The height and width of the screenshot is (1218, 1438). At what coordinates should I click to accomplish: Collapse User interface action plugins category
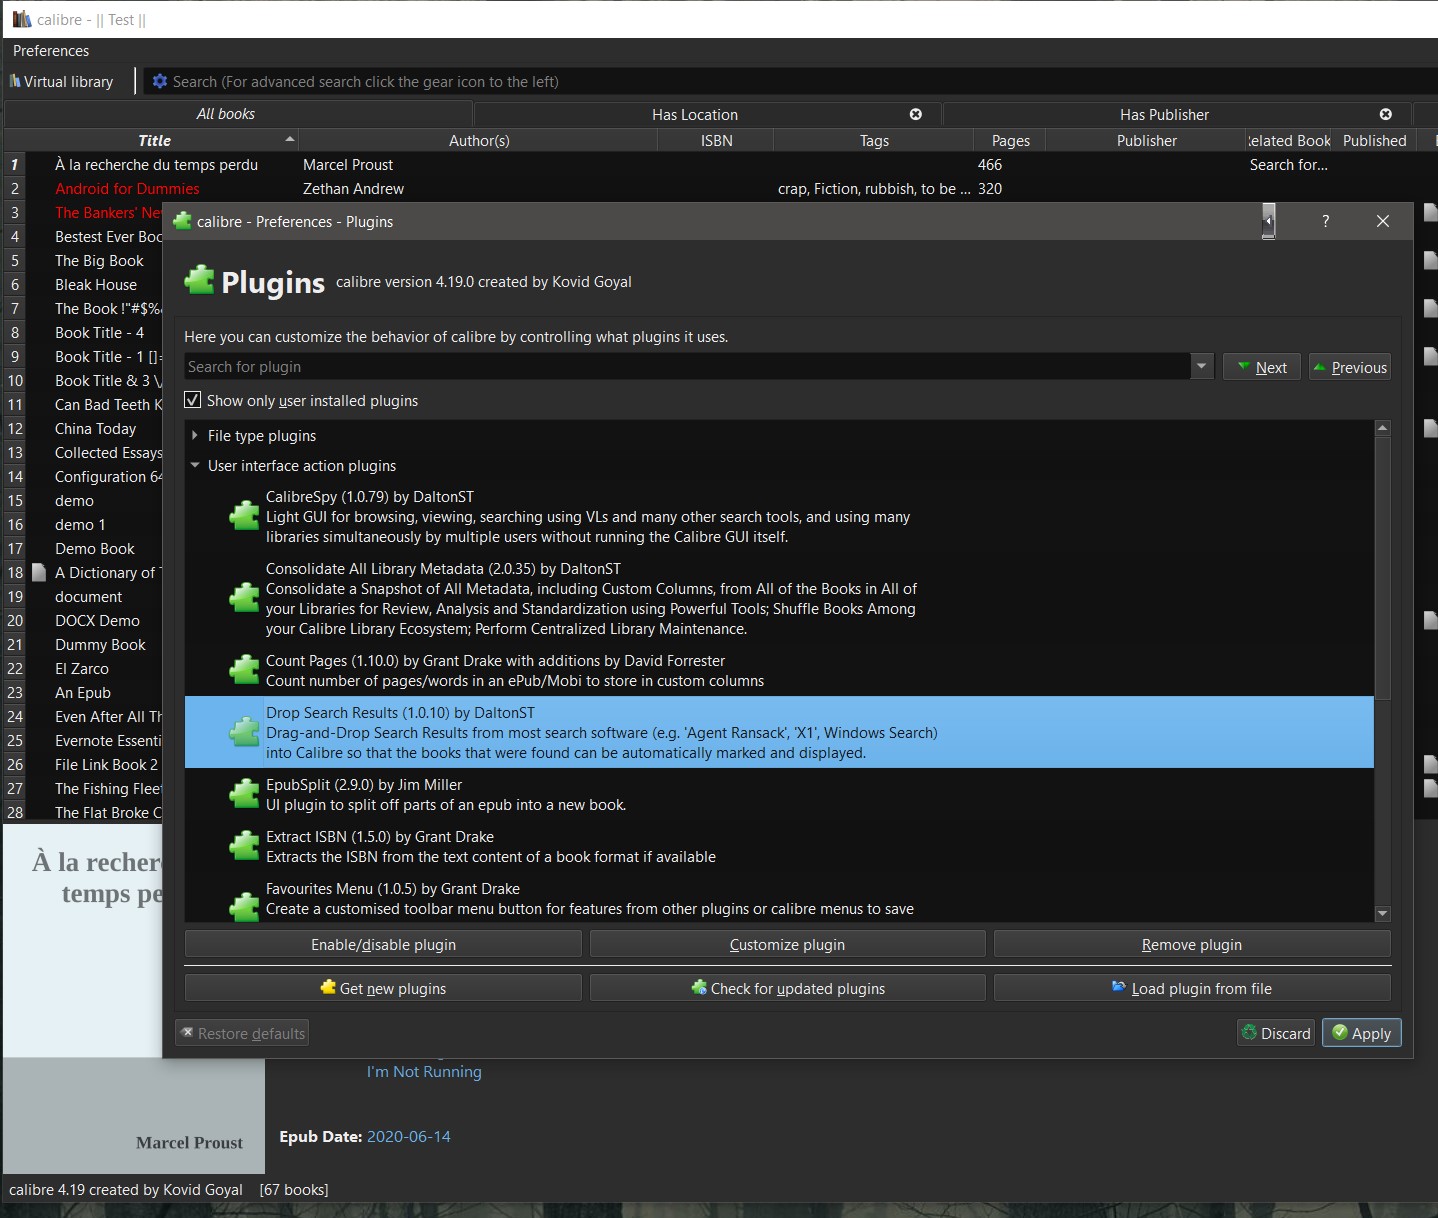195,465
